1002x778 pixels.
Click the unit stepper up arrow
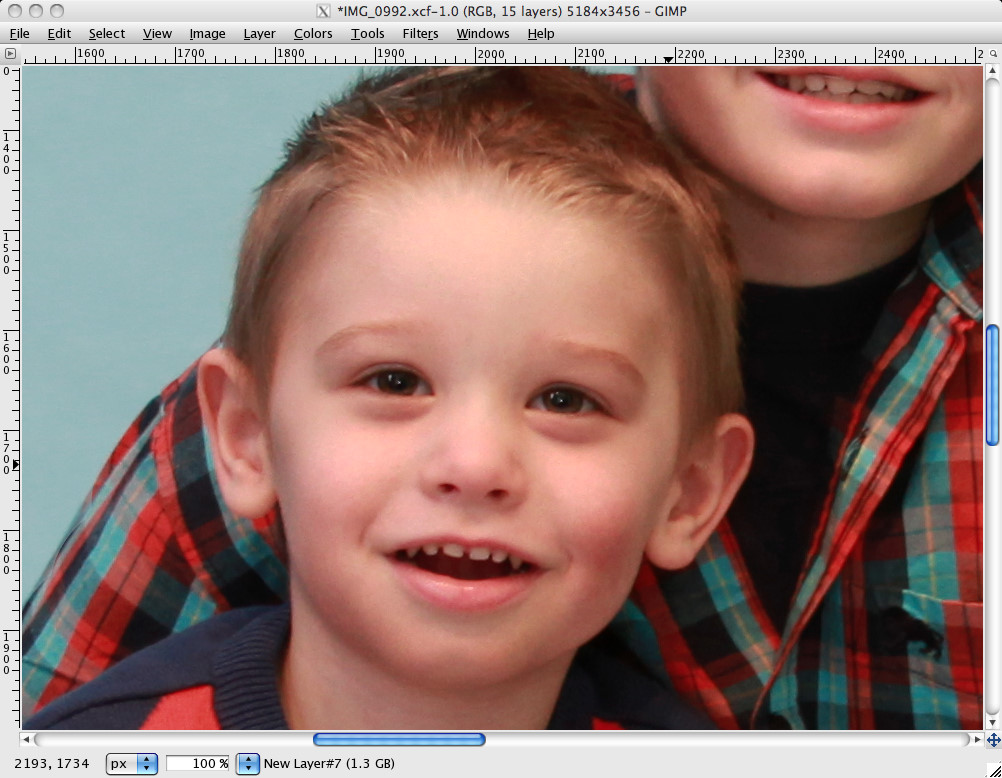(146, 758)
